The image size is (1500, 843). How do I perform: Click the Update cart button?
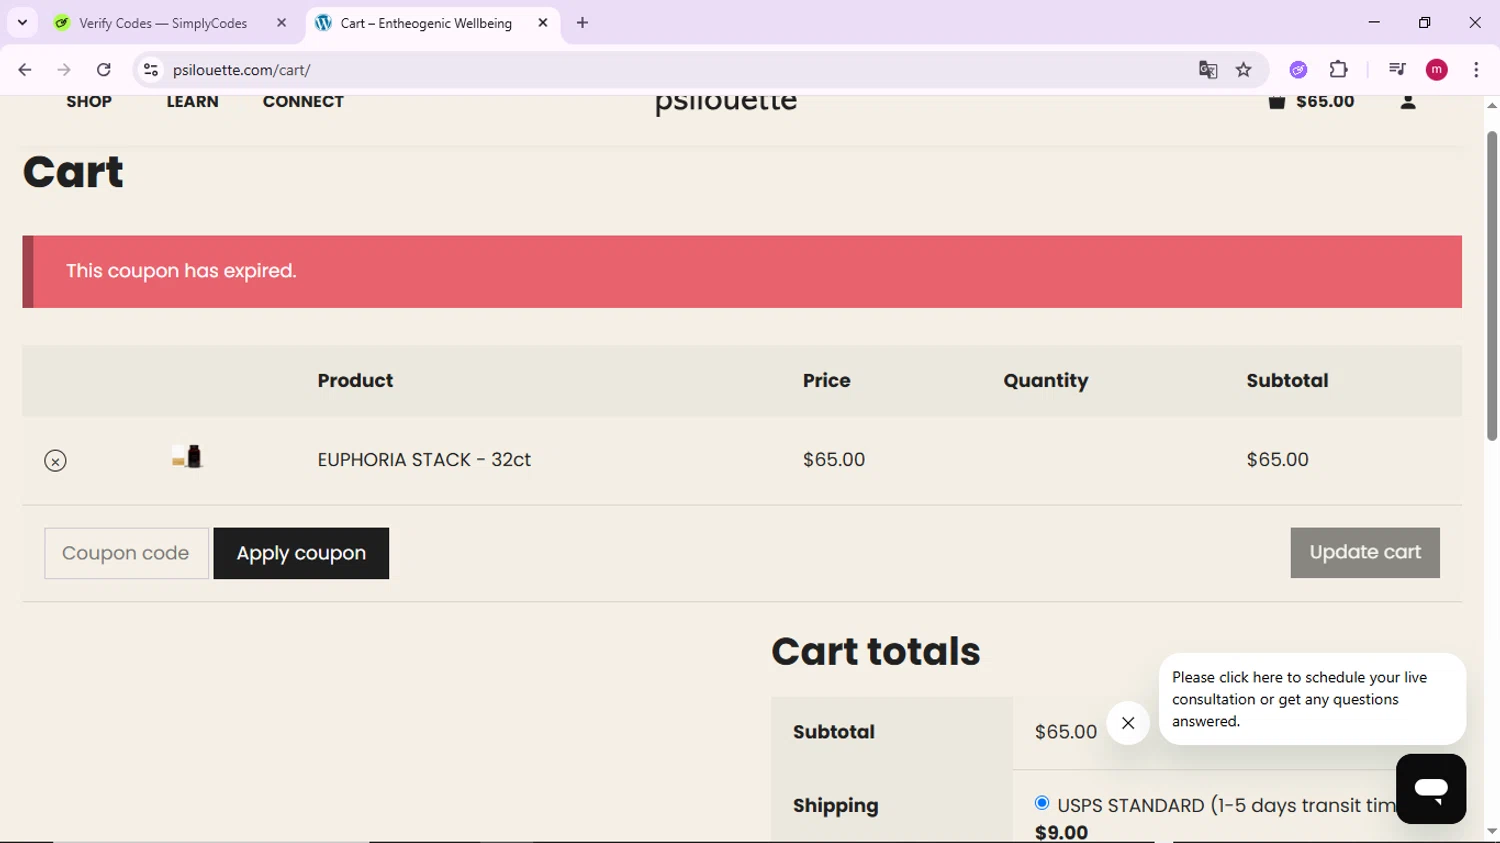1365,553
